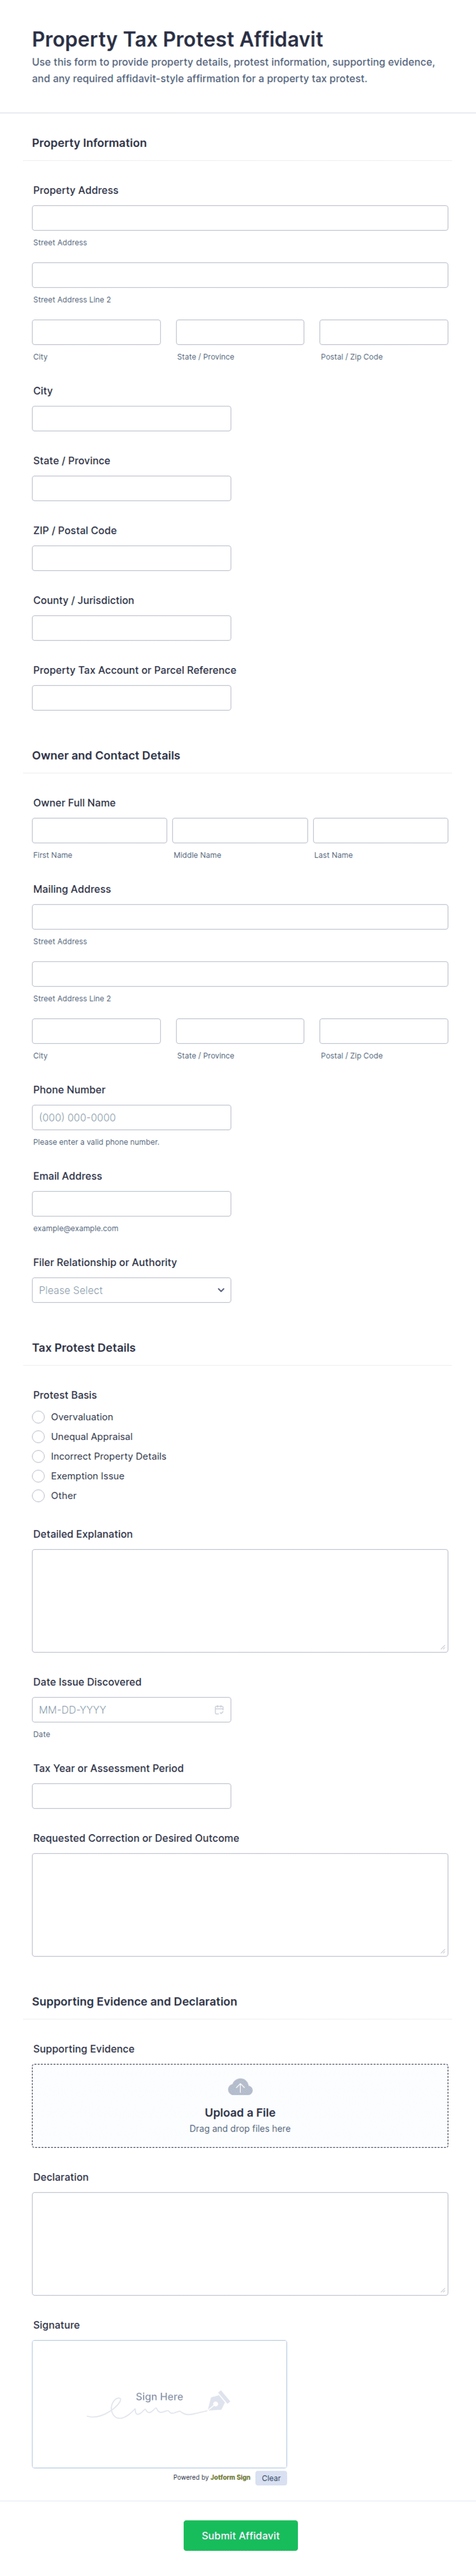Click the calendar icon in Date Issue Discovered

pos(219,1710)
